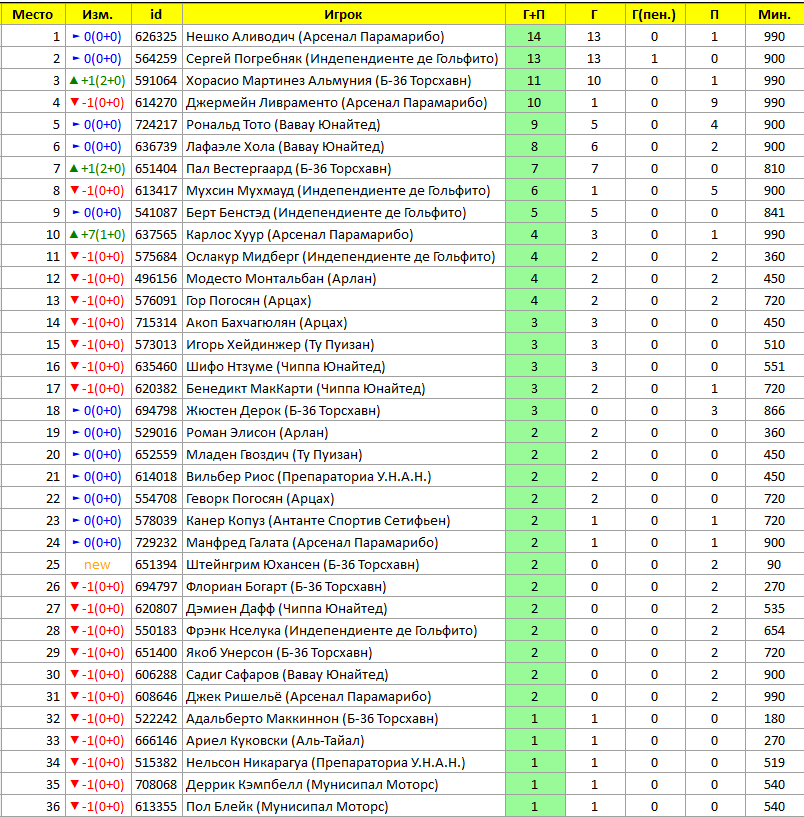The width and height of the screenshot is (804, 817).
Task: Click Бенедикт МакКарти player name
Action: pyautogui.click(x=306, y=389)
